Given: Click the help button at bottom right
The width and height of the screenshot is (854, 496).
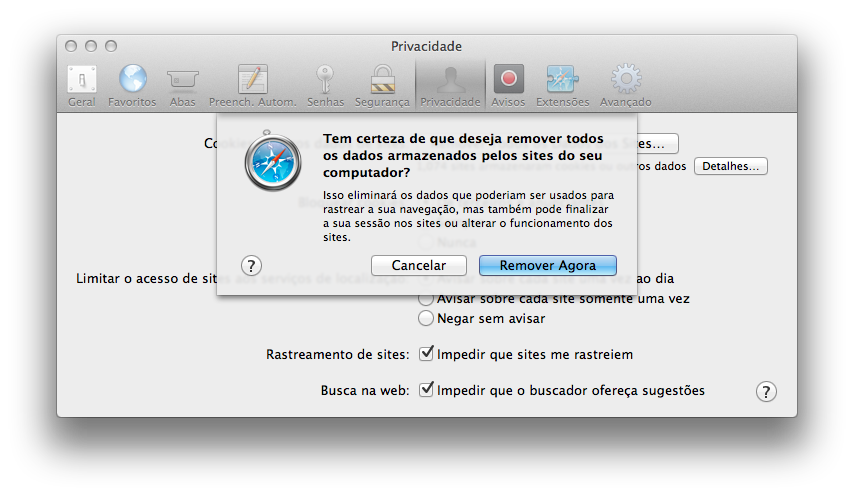Looking at the screenshot, I should point(766,391).
